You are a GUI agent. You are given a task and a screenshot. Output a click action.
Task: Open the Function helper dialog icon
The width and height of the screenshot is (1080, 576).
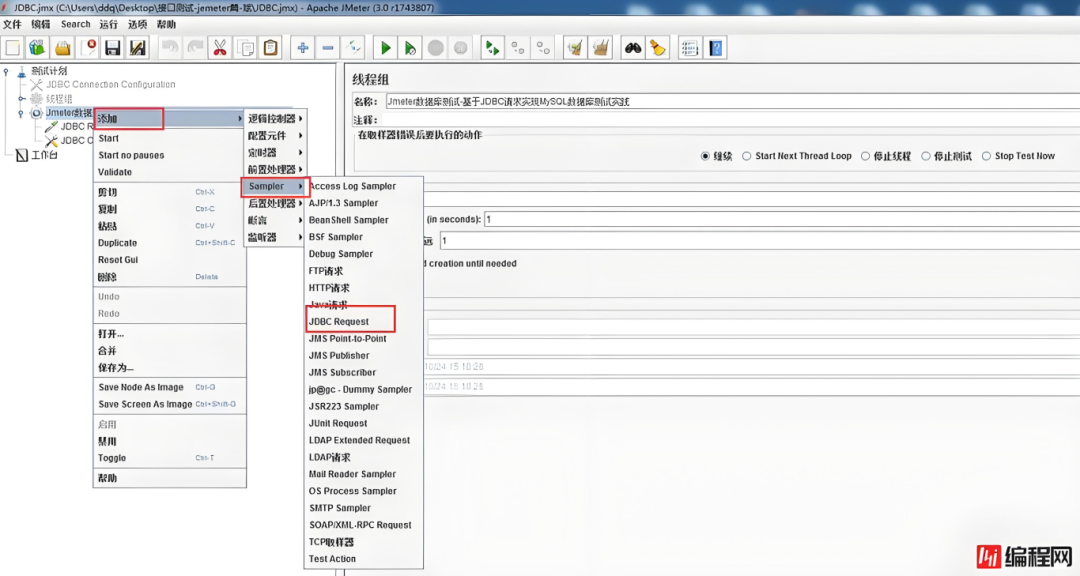tap(689, 48)
